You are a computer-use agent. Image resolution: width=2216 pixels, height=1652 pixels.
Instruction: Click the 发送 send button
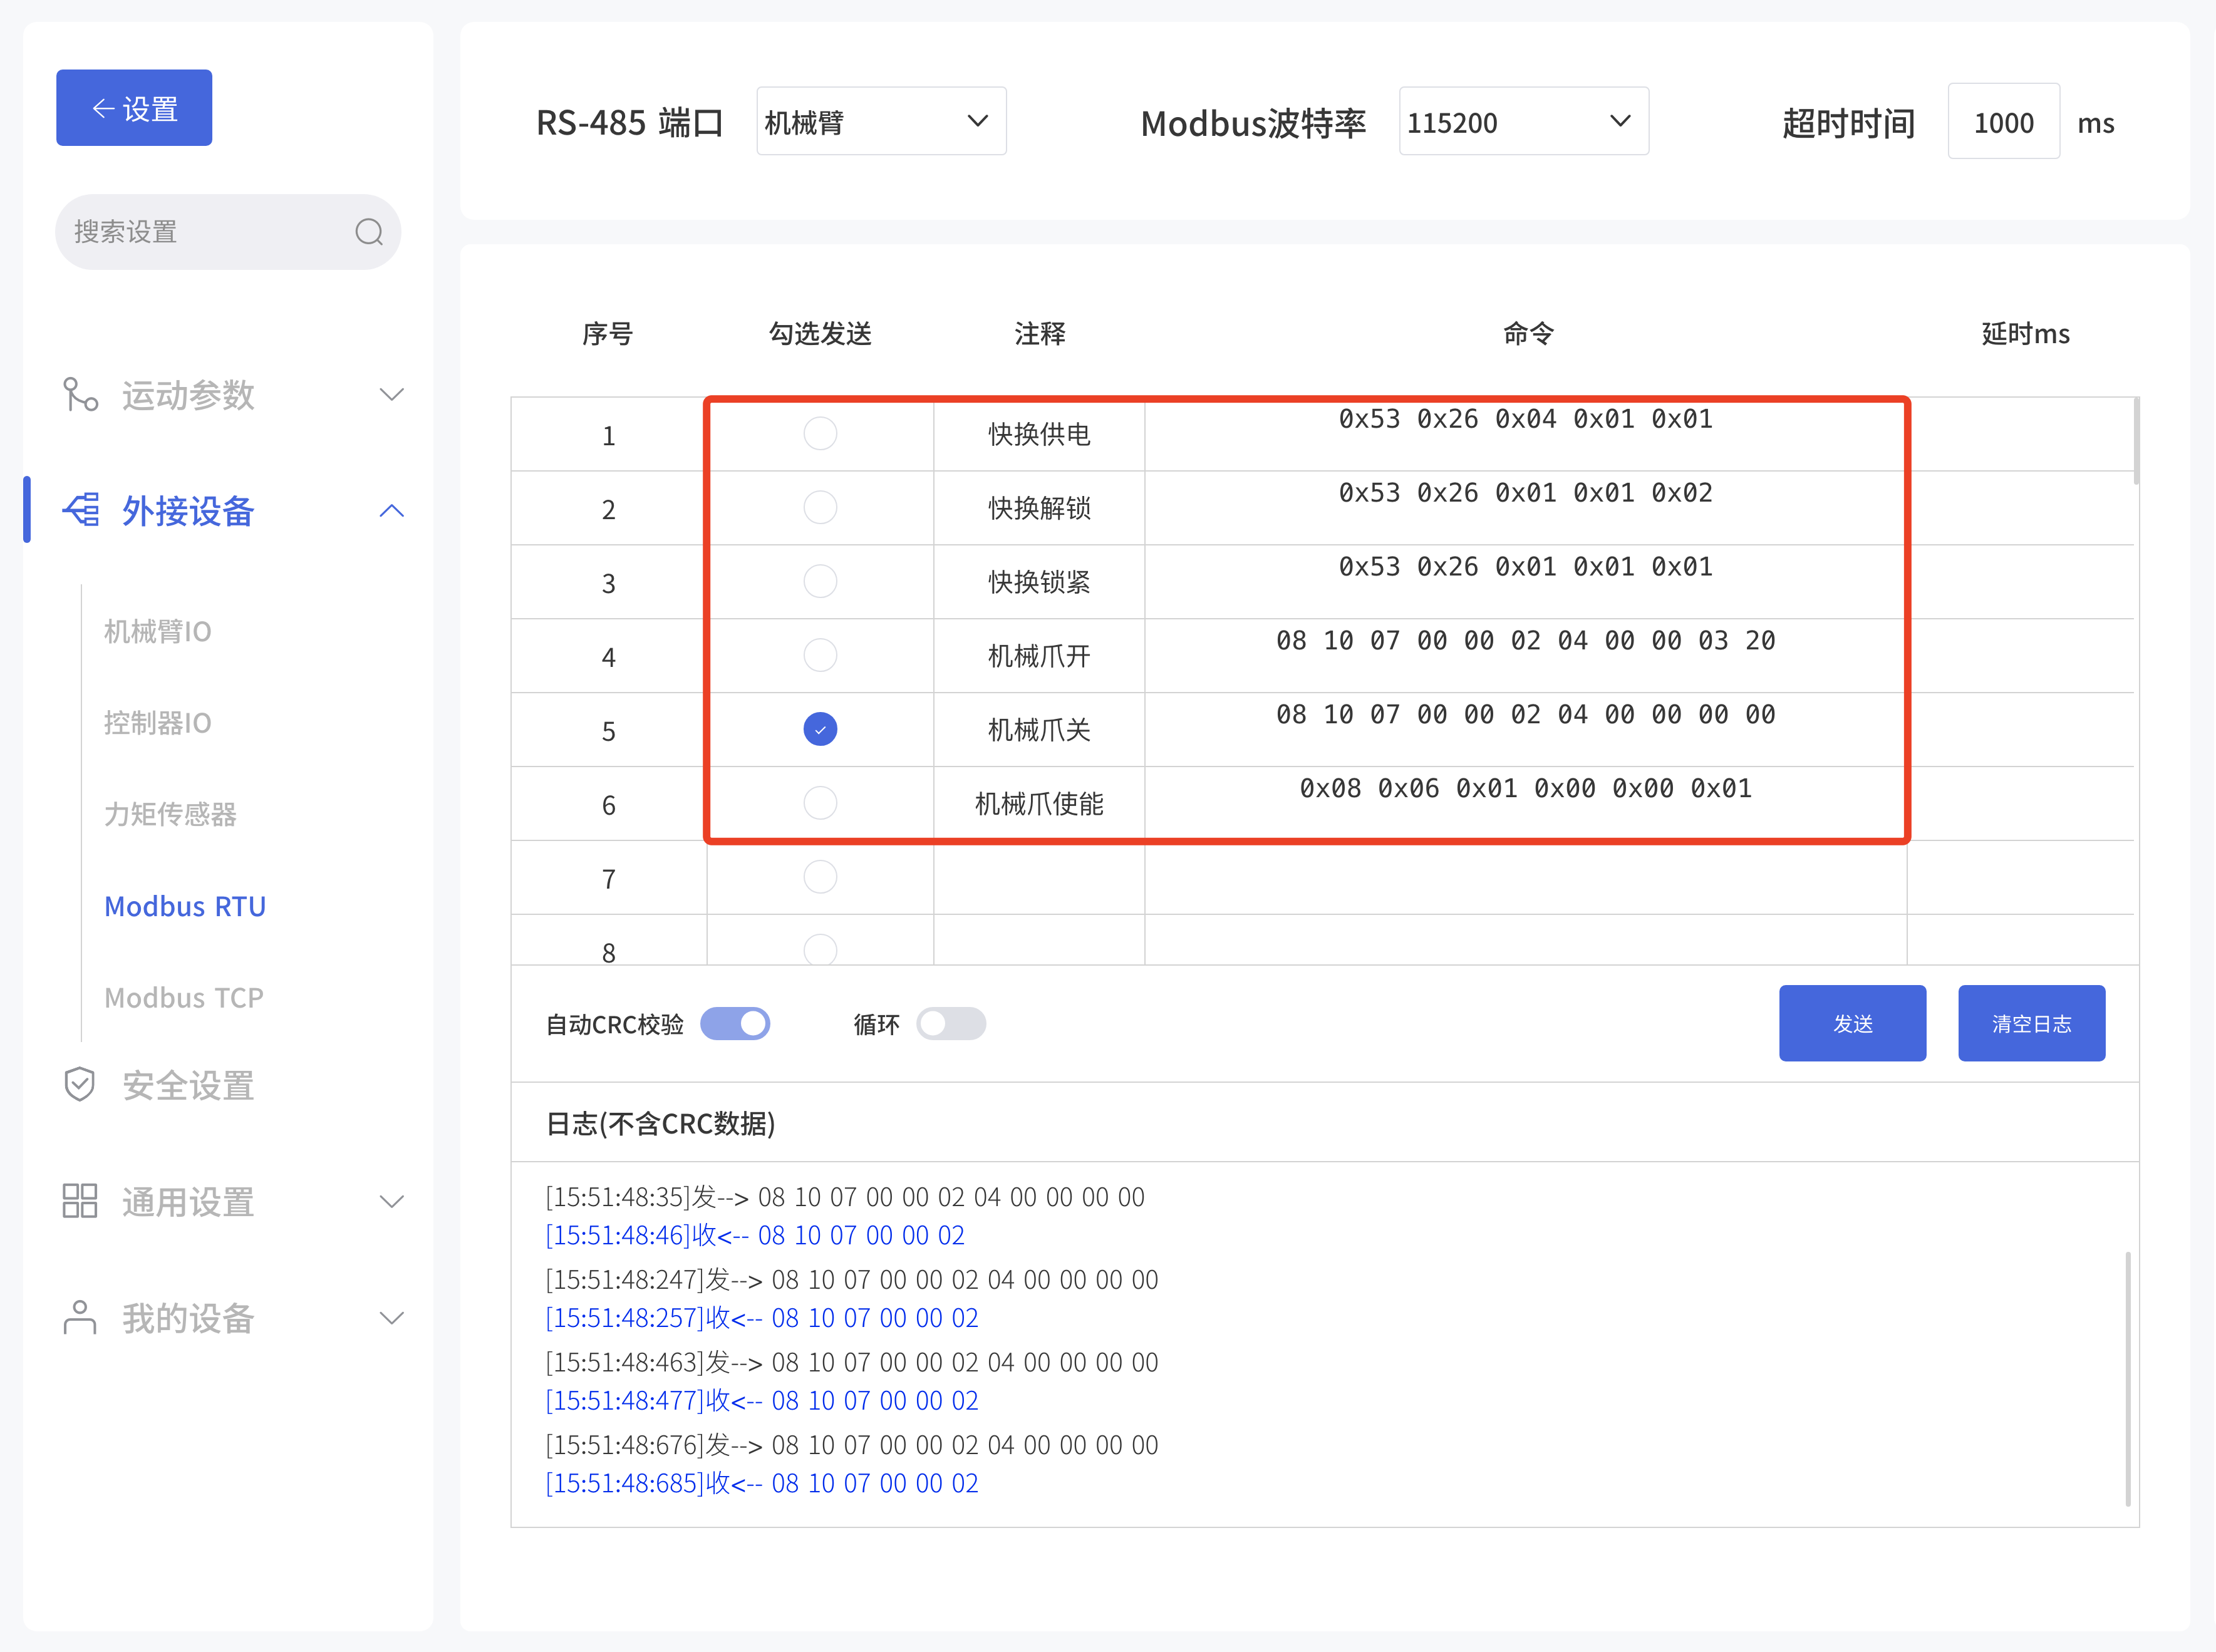[1852, 1023]
